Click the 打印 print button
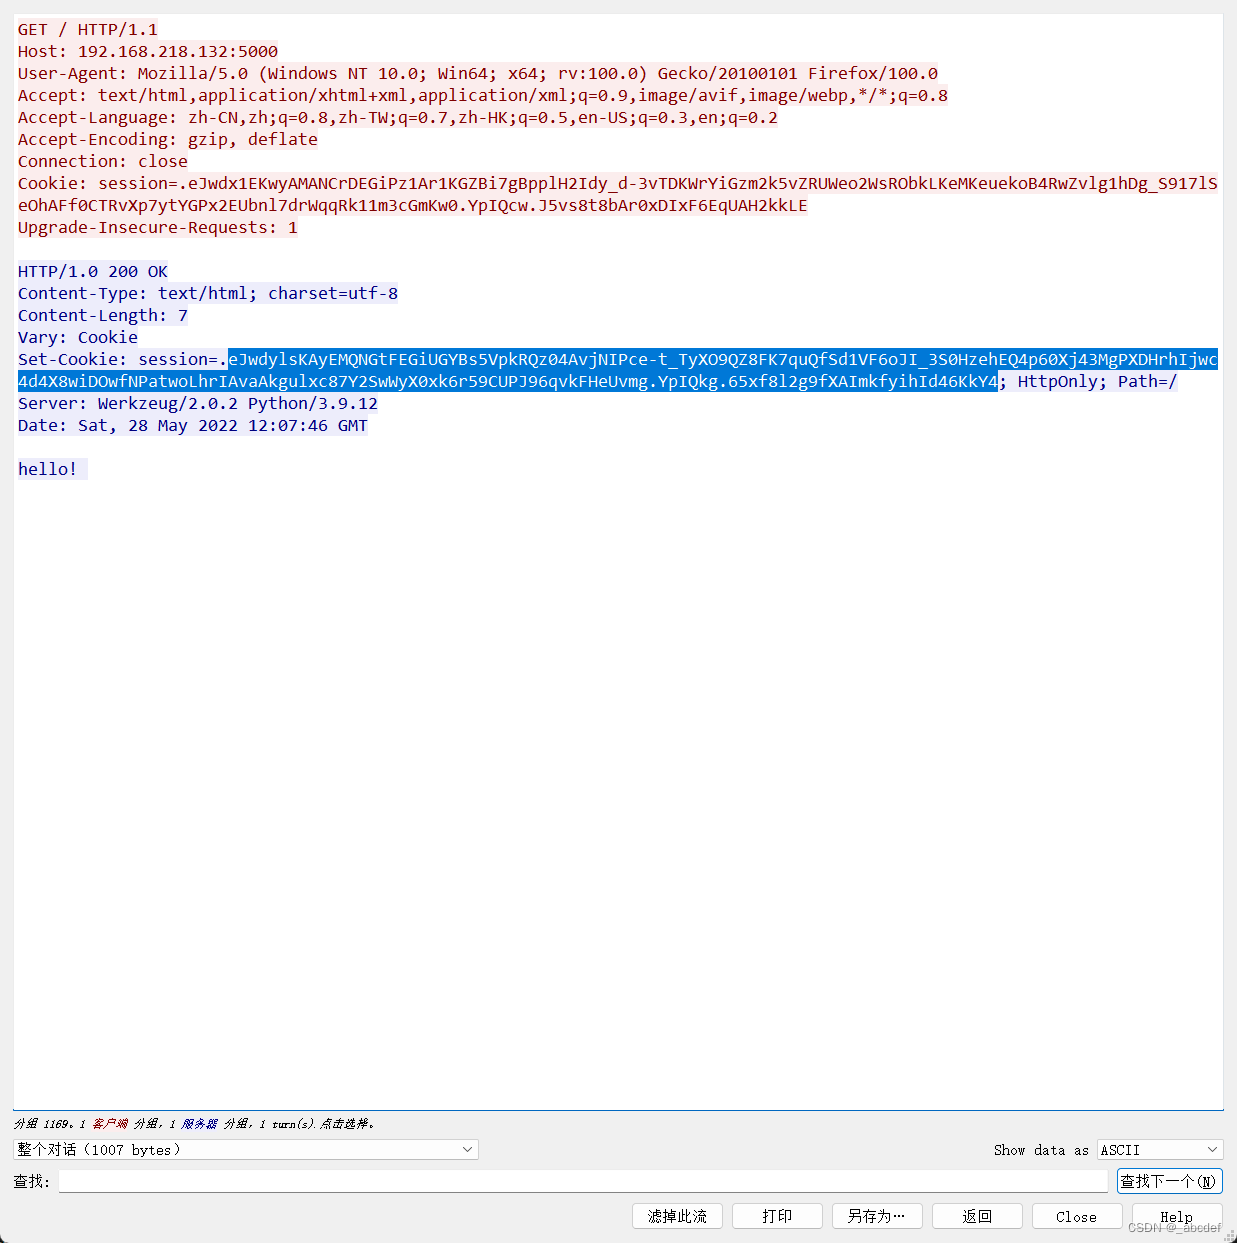Image resolution: width=1237 pixels, height=1243 pixels. 777,1216
